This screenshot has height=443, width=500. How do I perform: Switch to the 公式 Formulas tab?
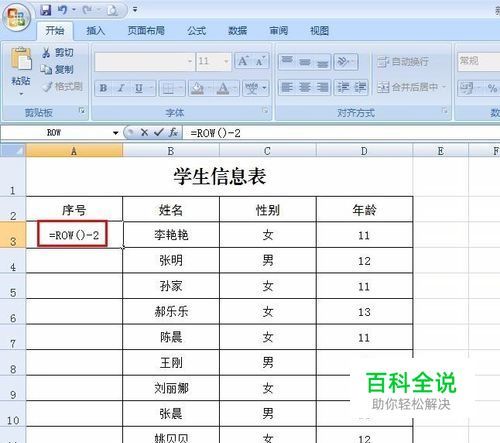pos(196,31)
